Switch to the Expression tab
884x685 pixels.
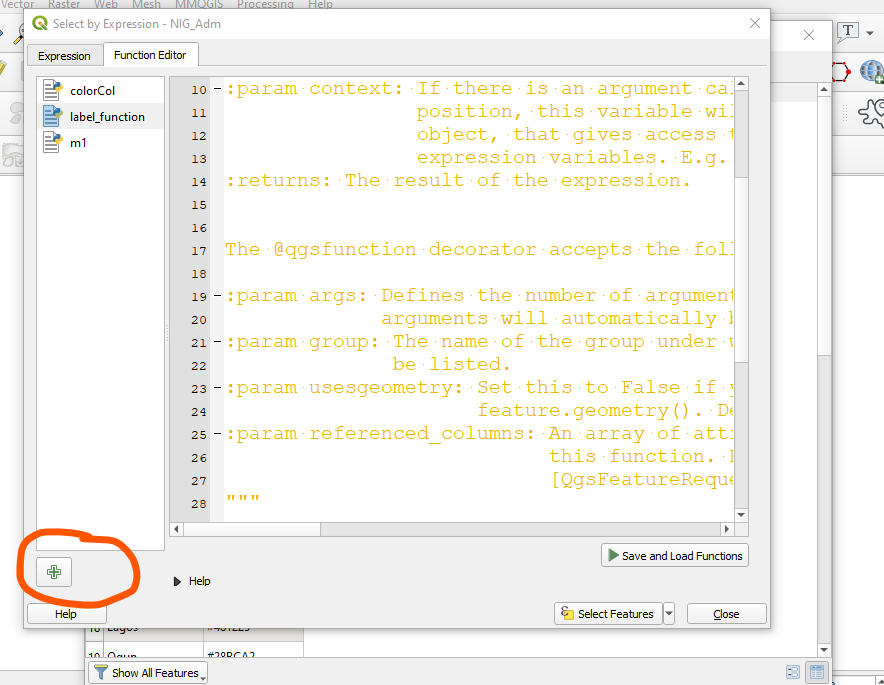click(x=65, y=55)
